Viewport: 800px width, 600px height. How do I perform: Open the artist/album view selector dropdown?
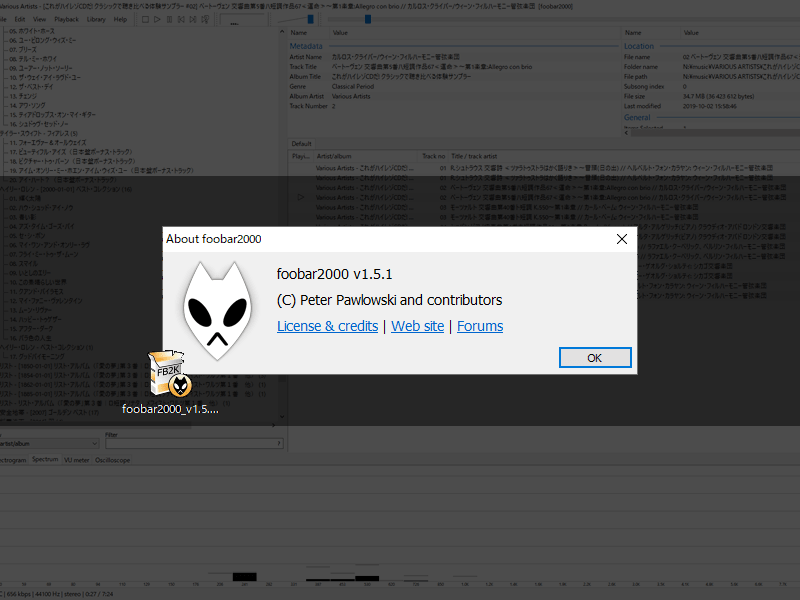tap(95, 443)
